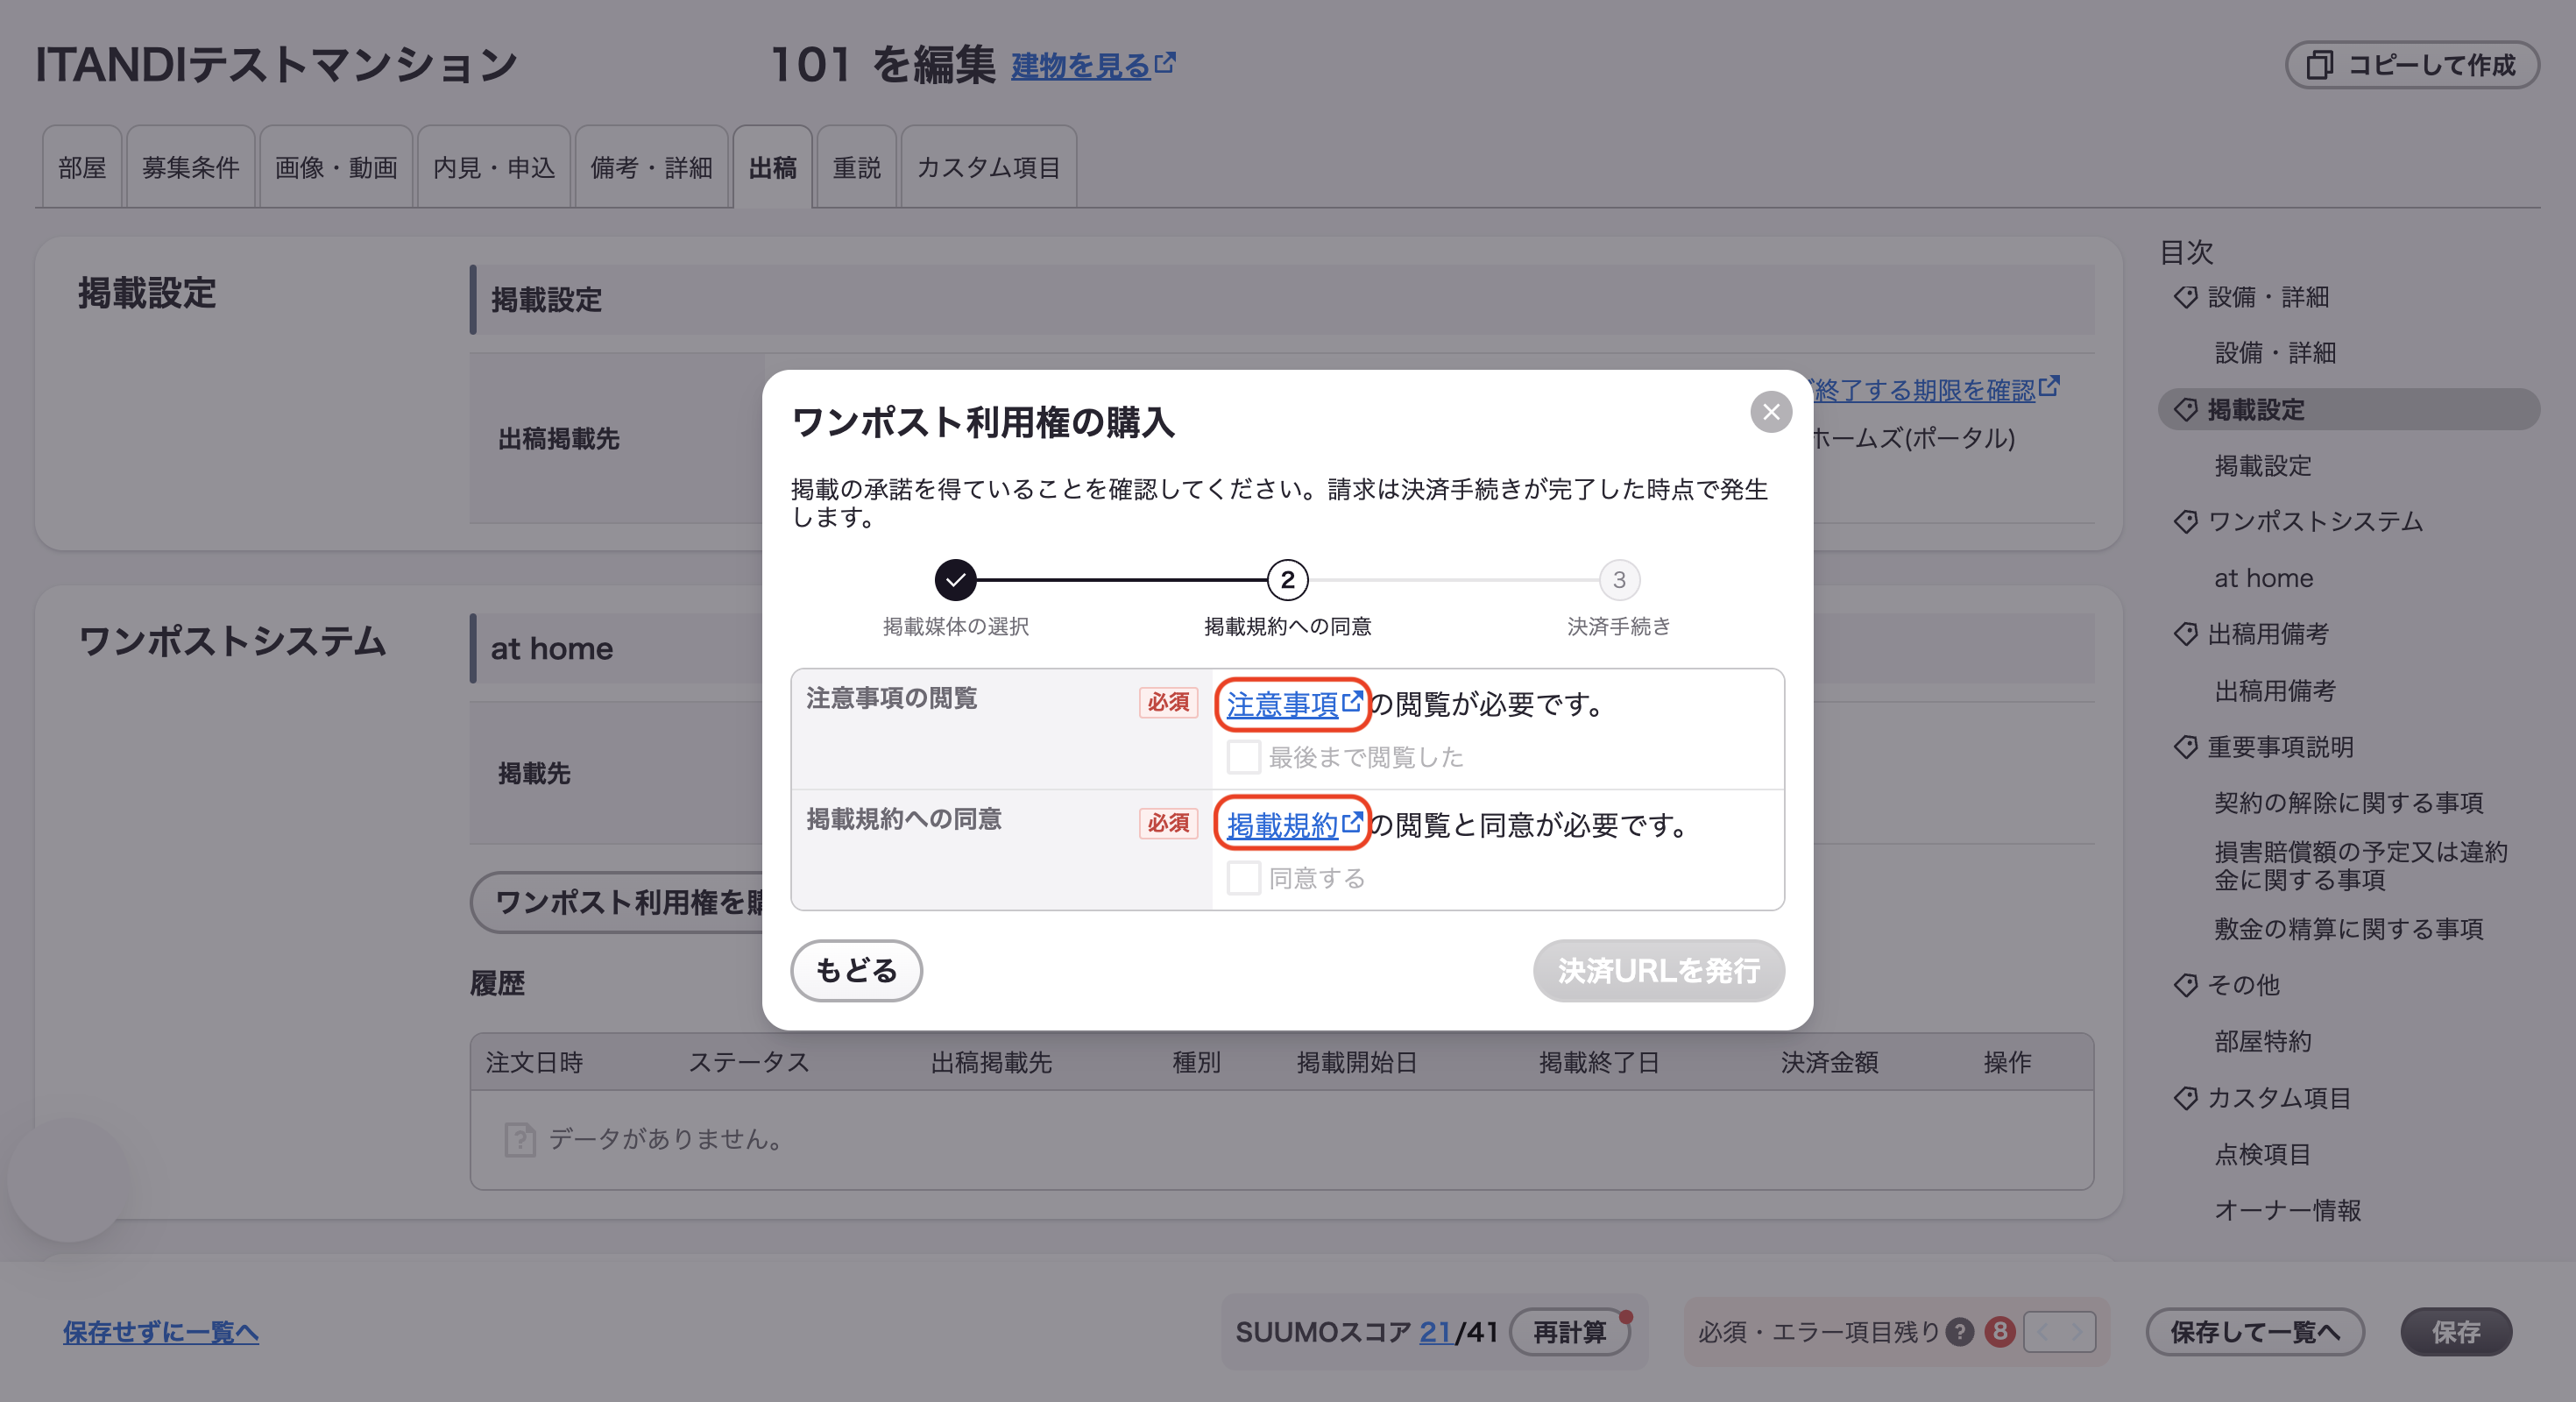The height and width of the screenshot is (1402, 2576).
Task: Go to next error item arrow
Action: tap(2077, 1332)
